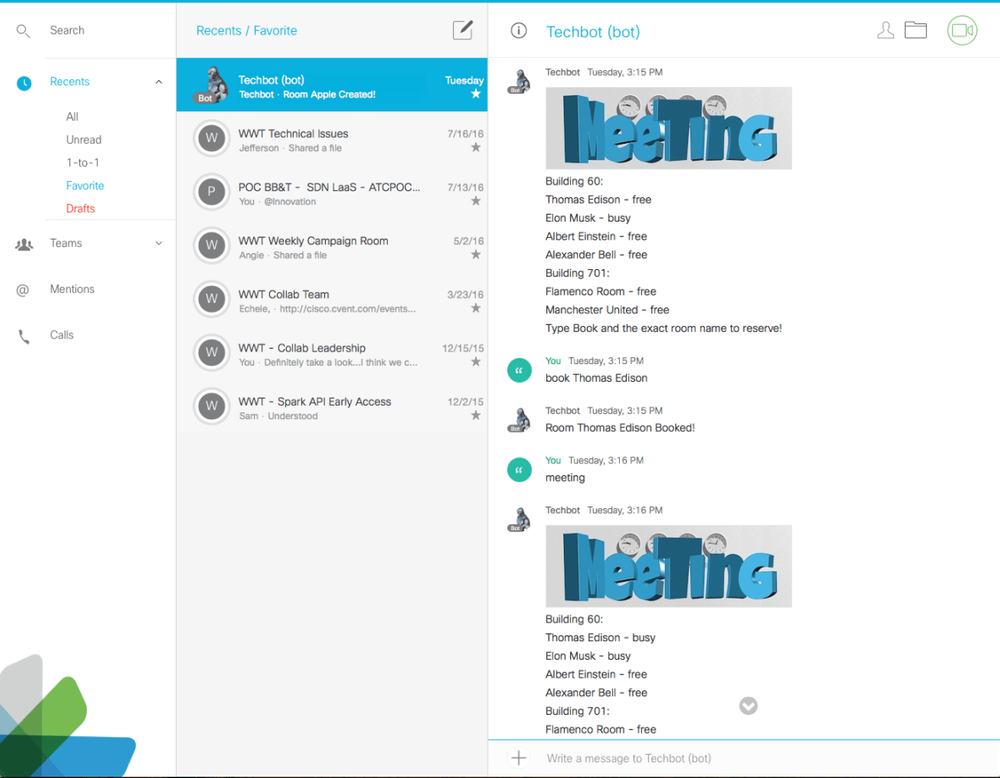Click 'book Thomas Edison' message text

pos(596,378)
